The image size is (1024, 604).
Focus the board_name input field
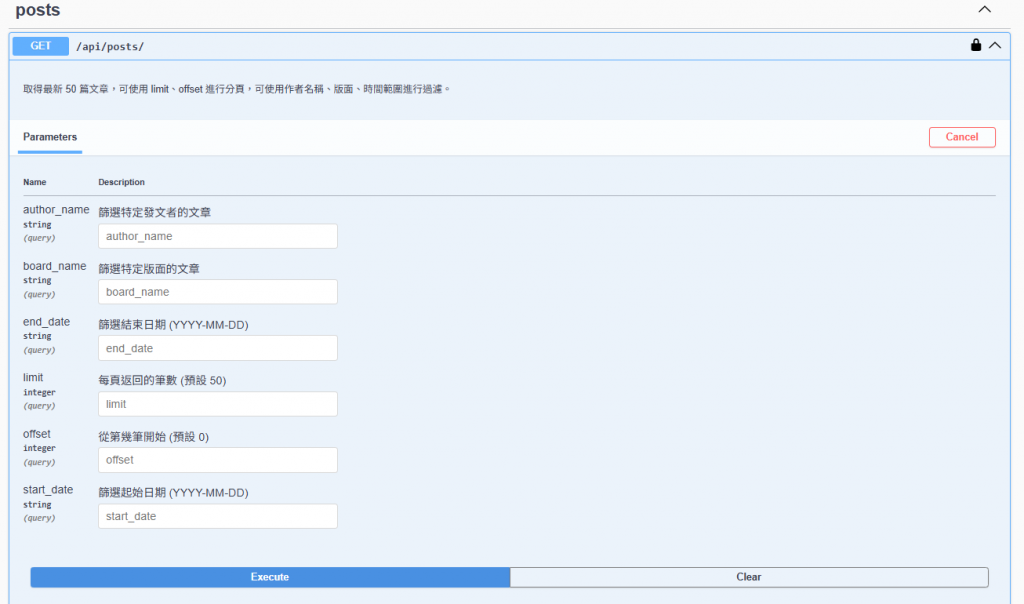pos(217,292)
